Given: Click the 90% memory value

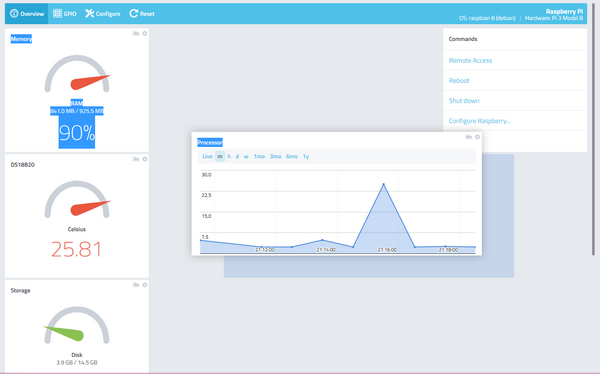Looking at the screenshot, I should (77, 133).
